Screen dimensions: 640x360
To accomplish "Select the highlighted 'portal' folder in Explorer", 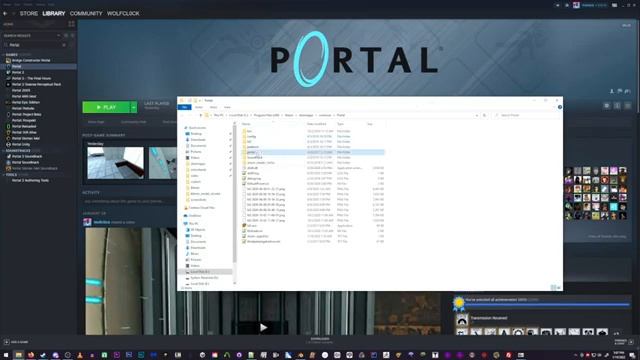I will [x=312, y=152].
